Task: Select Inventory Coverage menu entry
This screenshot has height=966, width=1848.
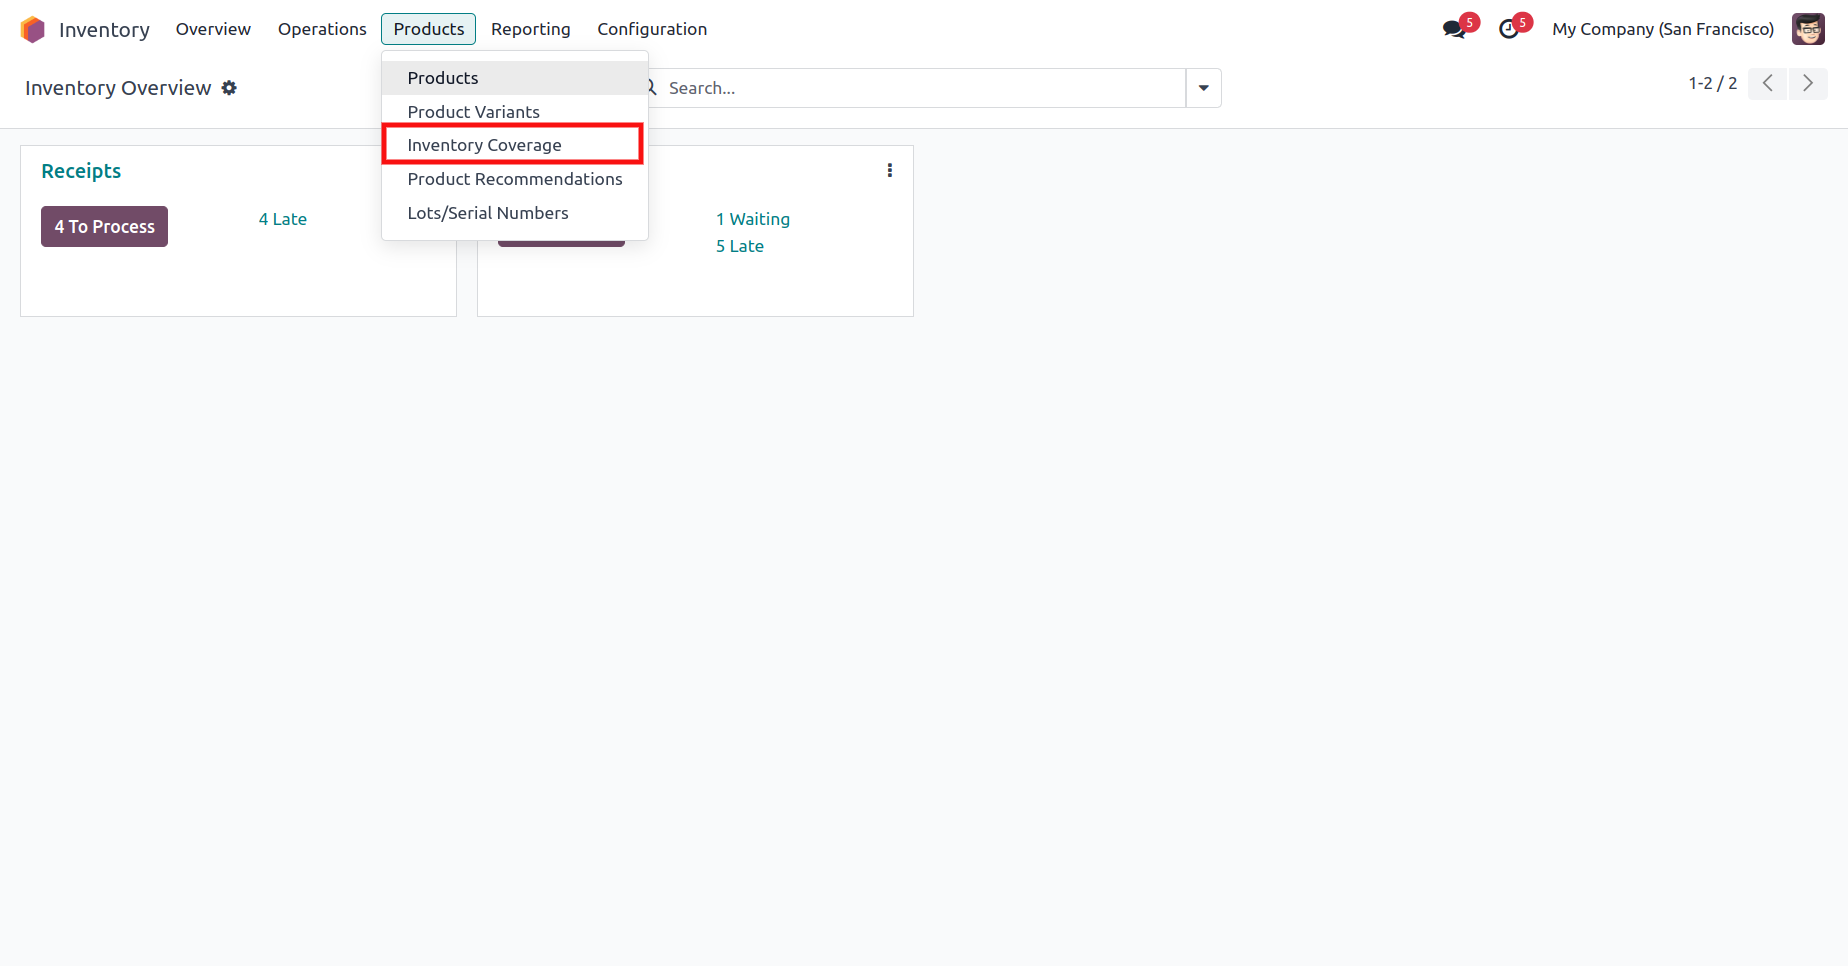Action: [514, 145]
